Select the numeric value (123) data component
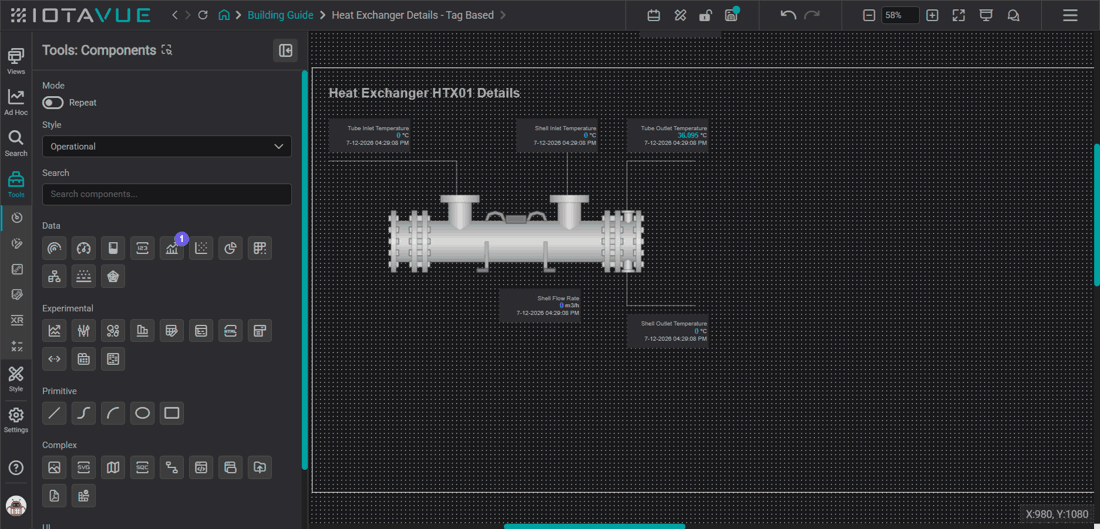Screen dimensions: 1100x529 coord(142,248)
